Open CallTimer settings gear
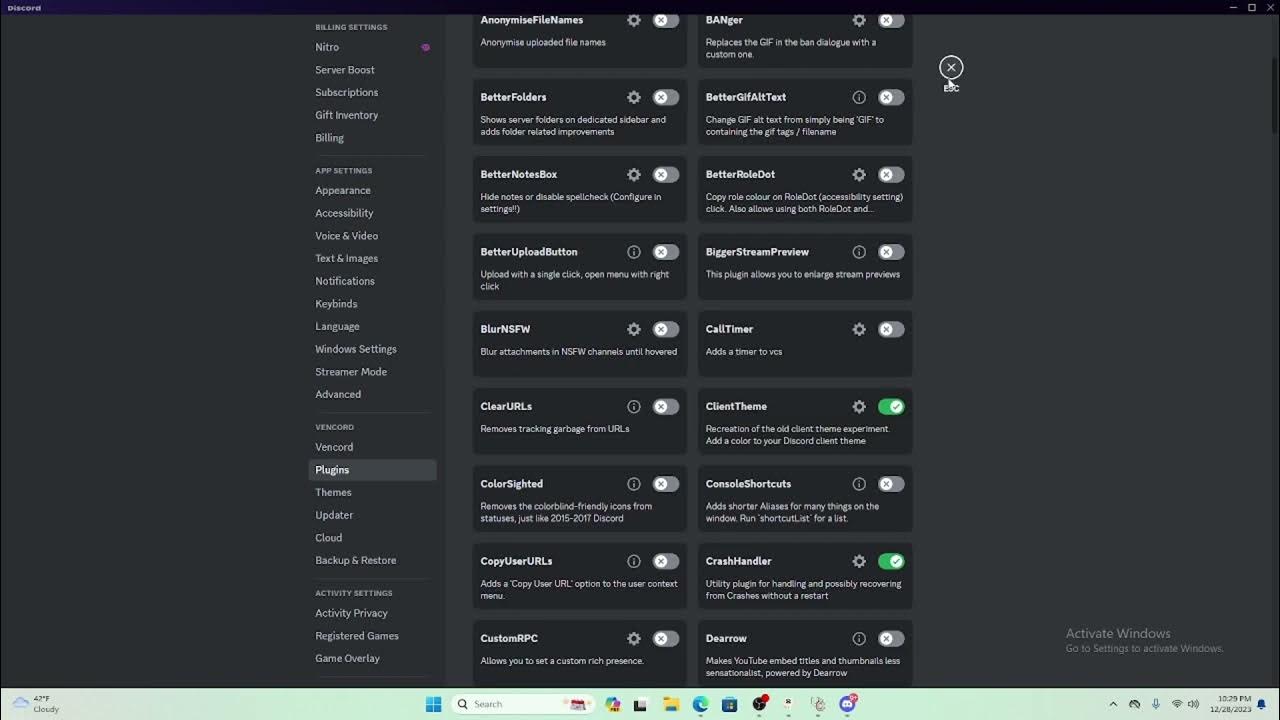1280x720 pixels. [859, 329]
